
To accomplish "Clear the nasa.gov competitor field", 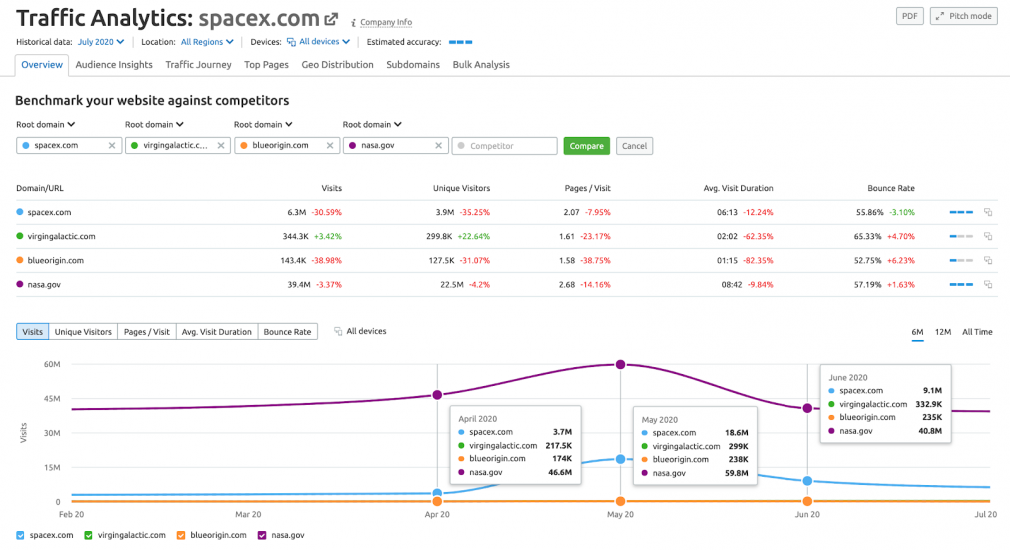I will (x=439, y=146).
